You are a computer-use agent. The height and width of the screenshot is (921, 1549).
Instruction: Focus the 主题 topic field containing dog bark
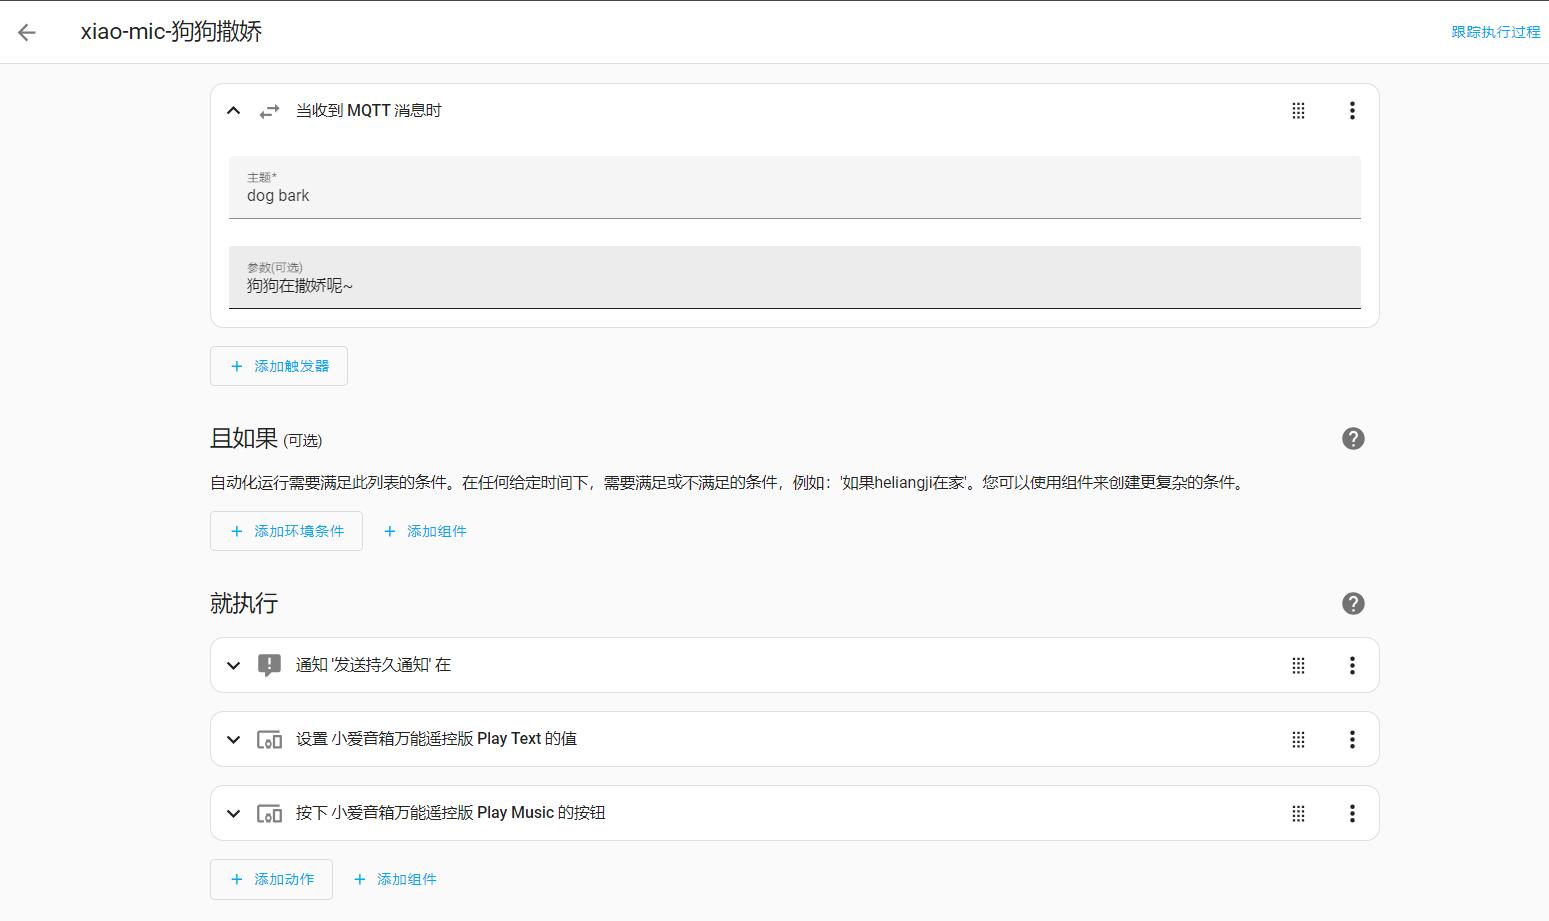795,187
